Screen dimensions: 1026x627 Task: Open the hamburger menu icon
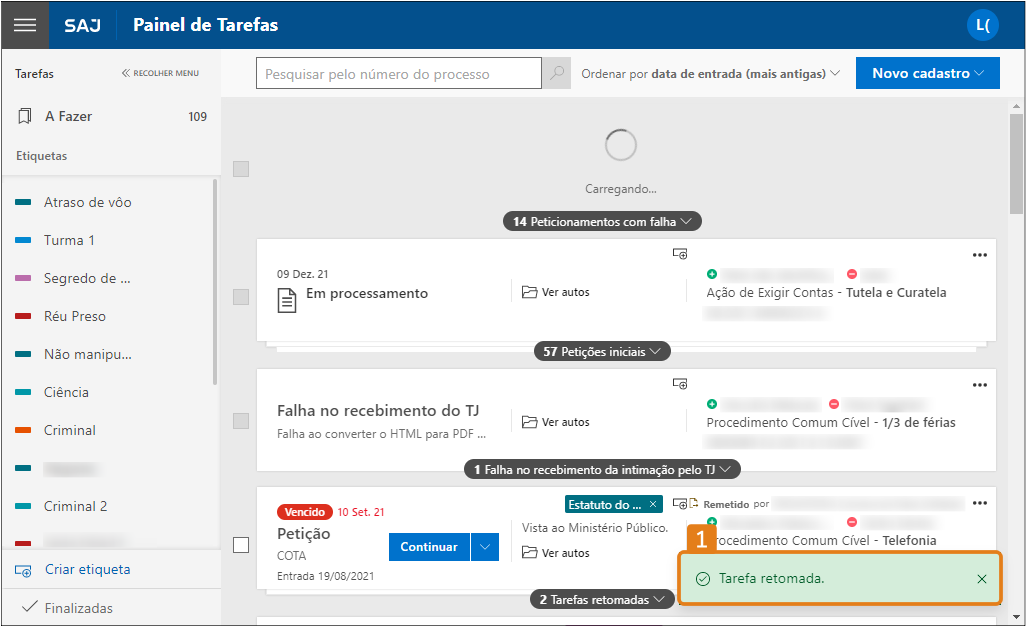click(x=25, y=25)
